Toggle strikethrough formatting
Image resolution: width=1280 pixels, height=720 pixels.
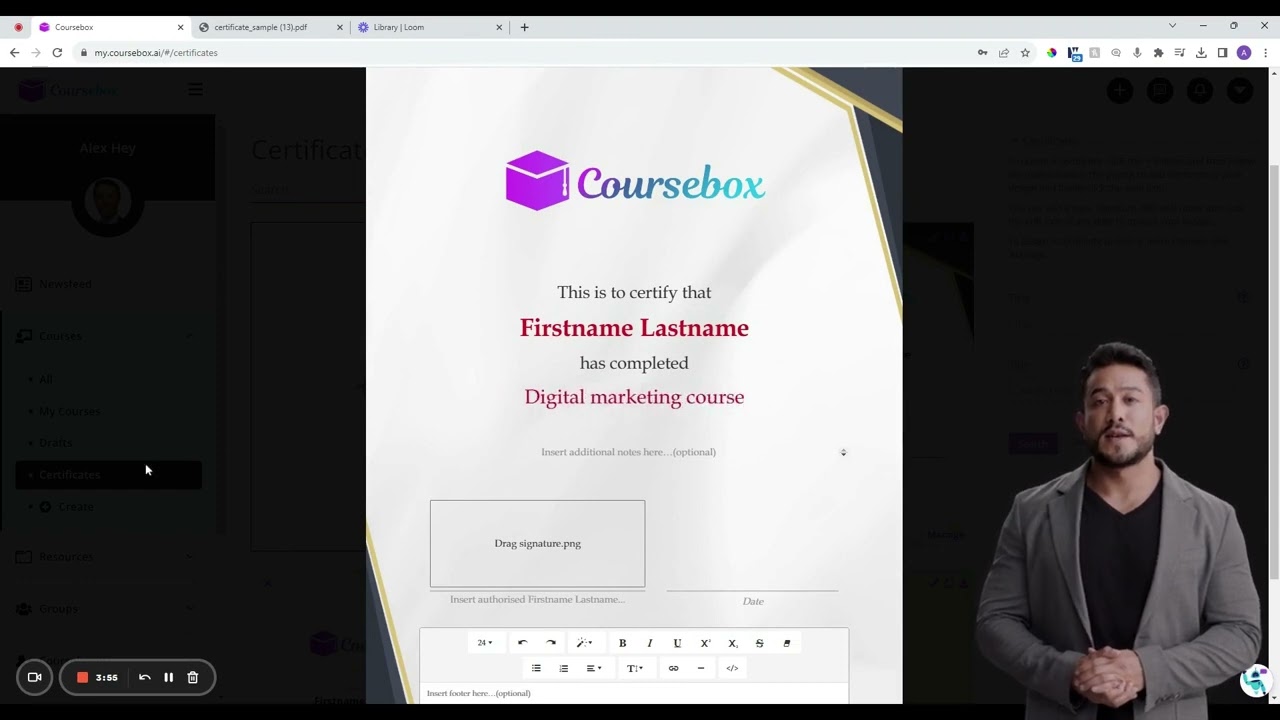[759, 643]
